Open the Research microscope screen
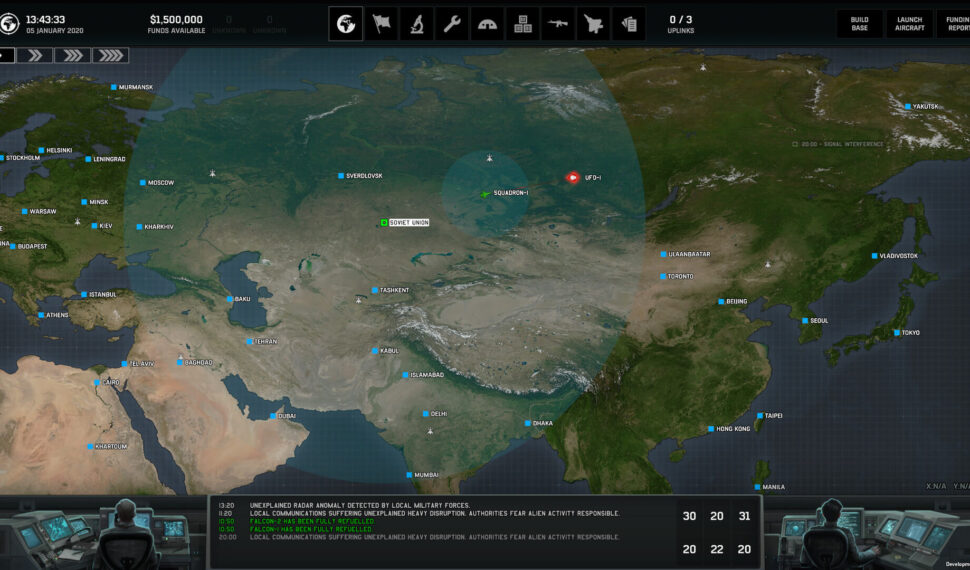This screenshot has width=970, height=570. coord(417,24)
